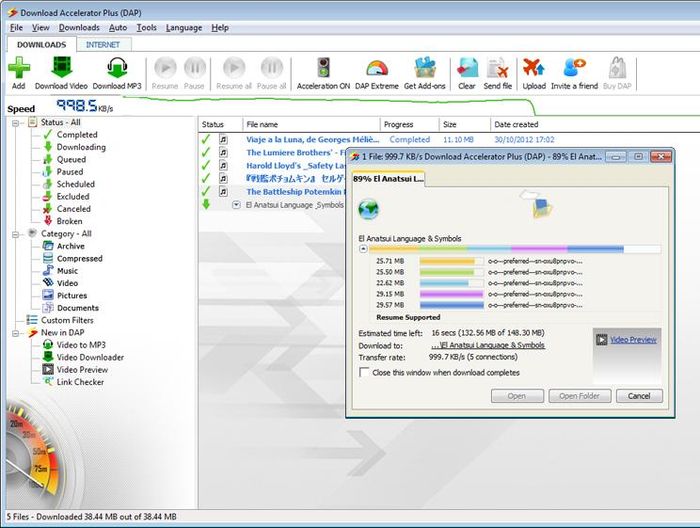
Task: Click the purple 29.15 MB segment bar
Action: tap(451, 294)
